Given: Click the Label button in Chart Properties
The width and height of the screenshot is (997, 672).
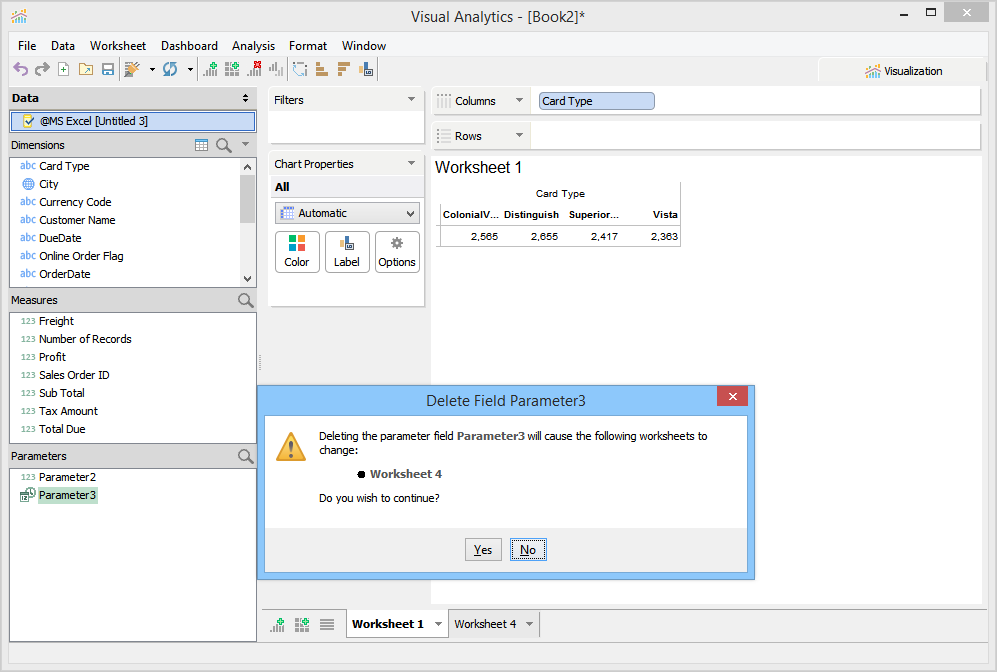Looking at the screenshot, I should 347,252.
